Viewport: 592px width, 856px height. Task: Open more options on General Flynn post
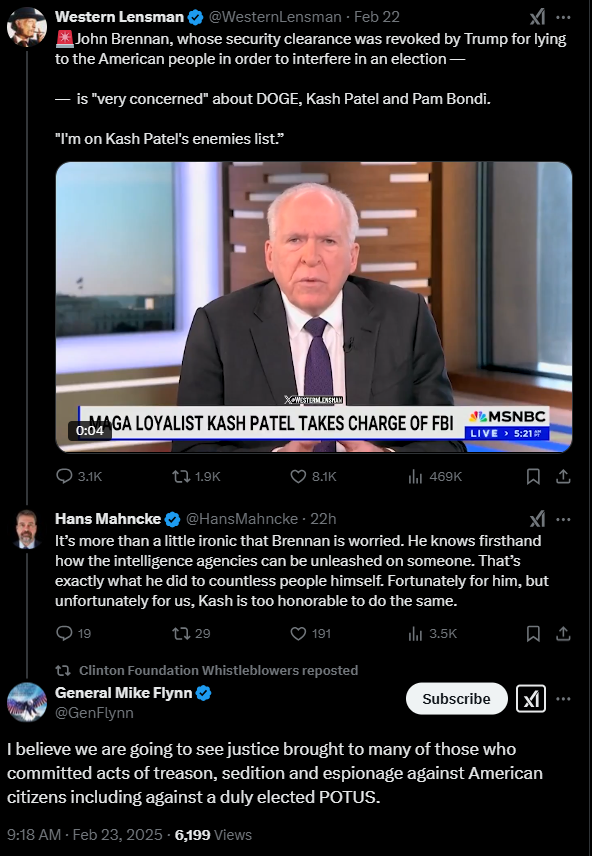tap(563, 699)
